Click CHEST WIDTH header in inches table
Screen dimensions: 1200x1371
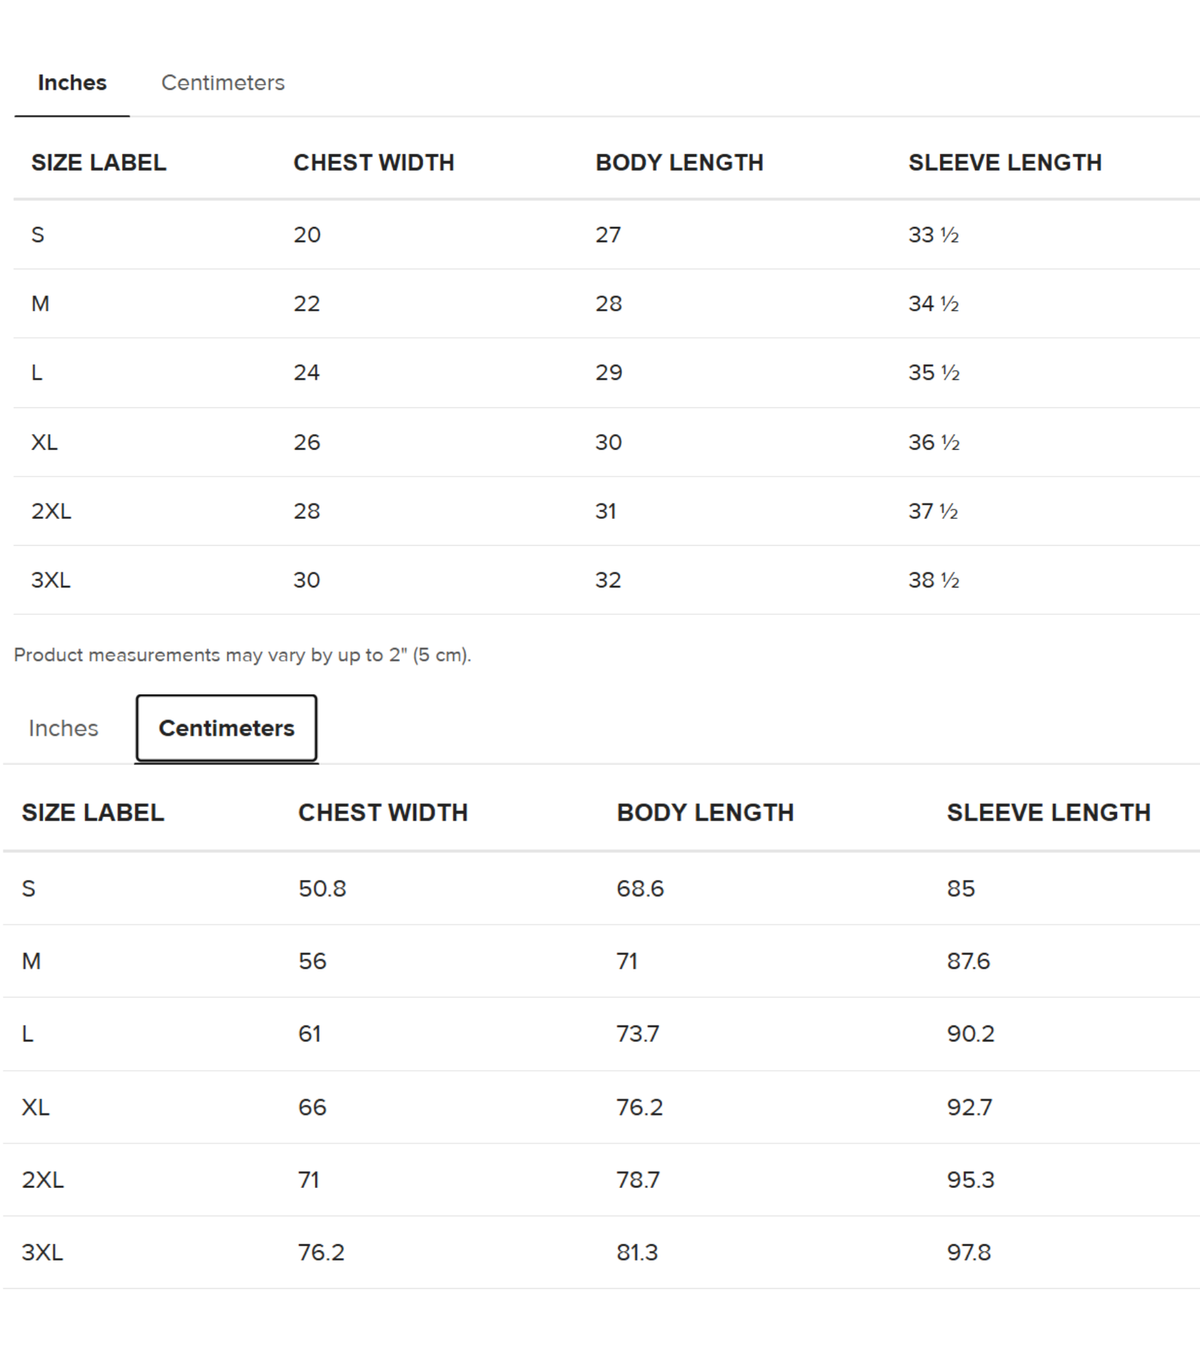coord(374,162)
